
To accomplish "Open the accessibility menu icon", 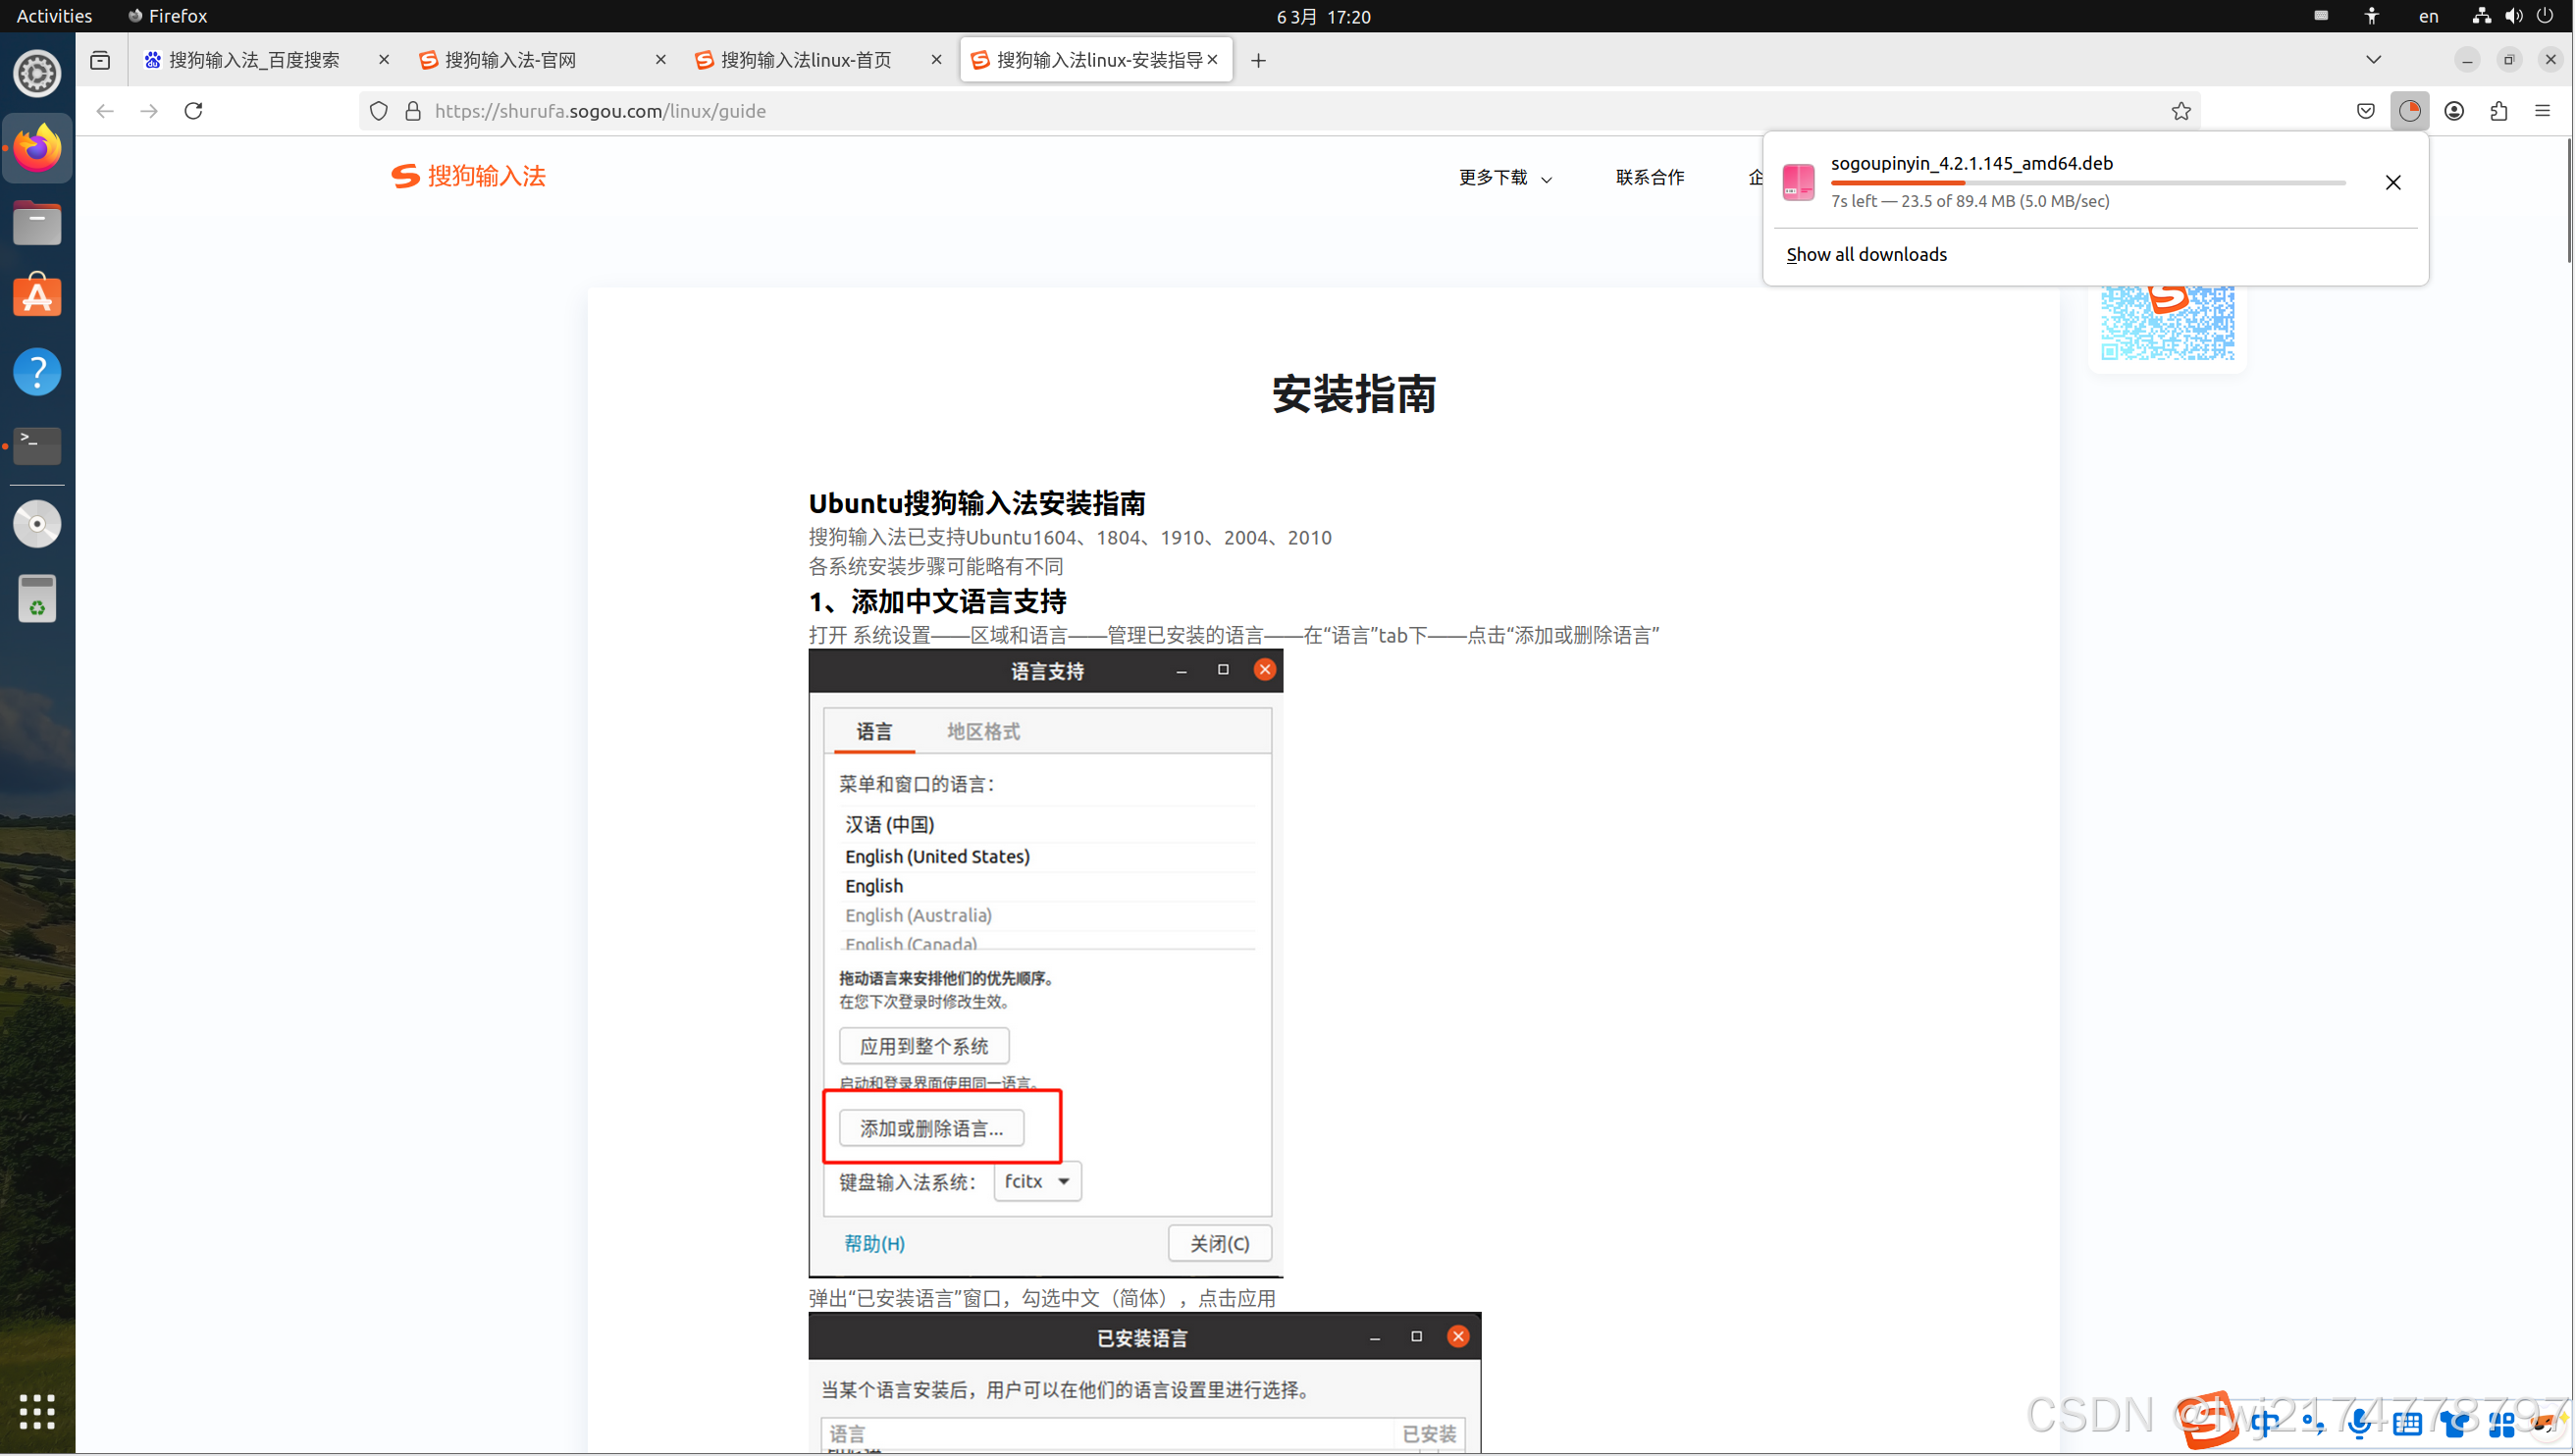I will pyautogui.click(x=2372, y=16).
